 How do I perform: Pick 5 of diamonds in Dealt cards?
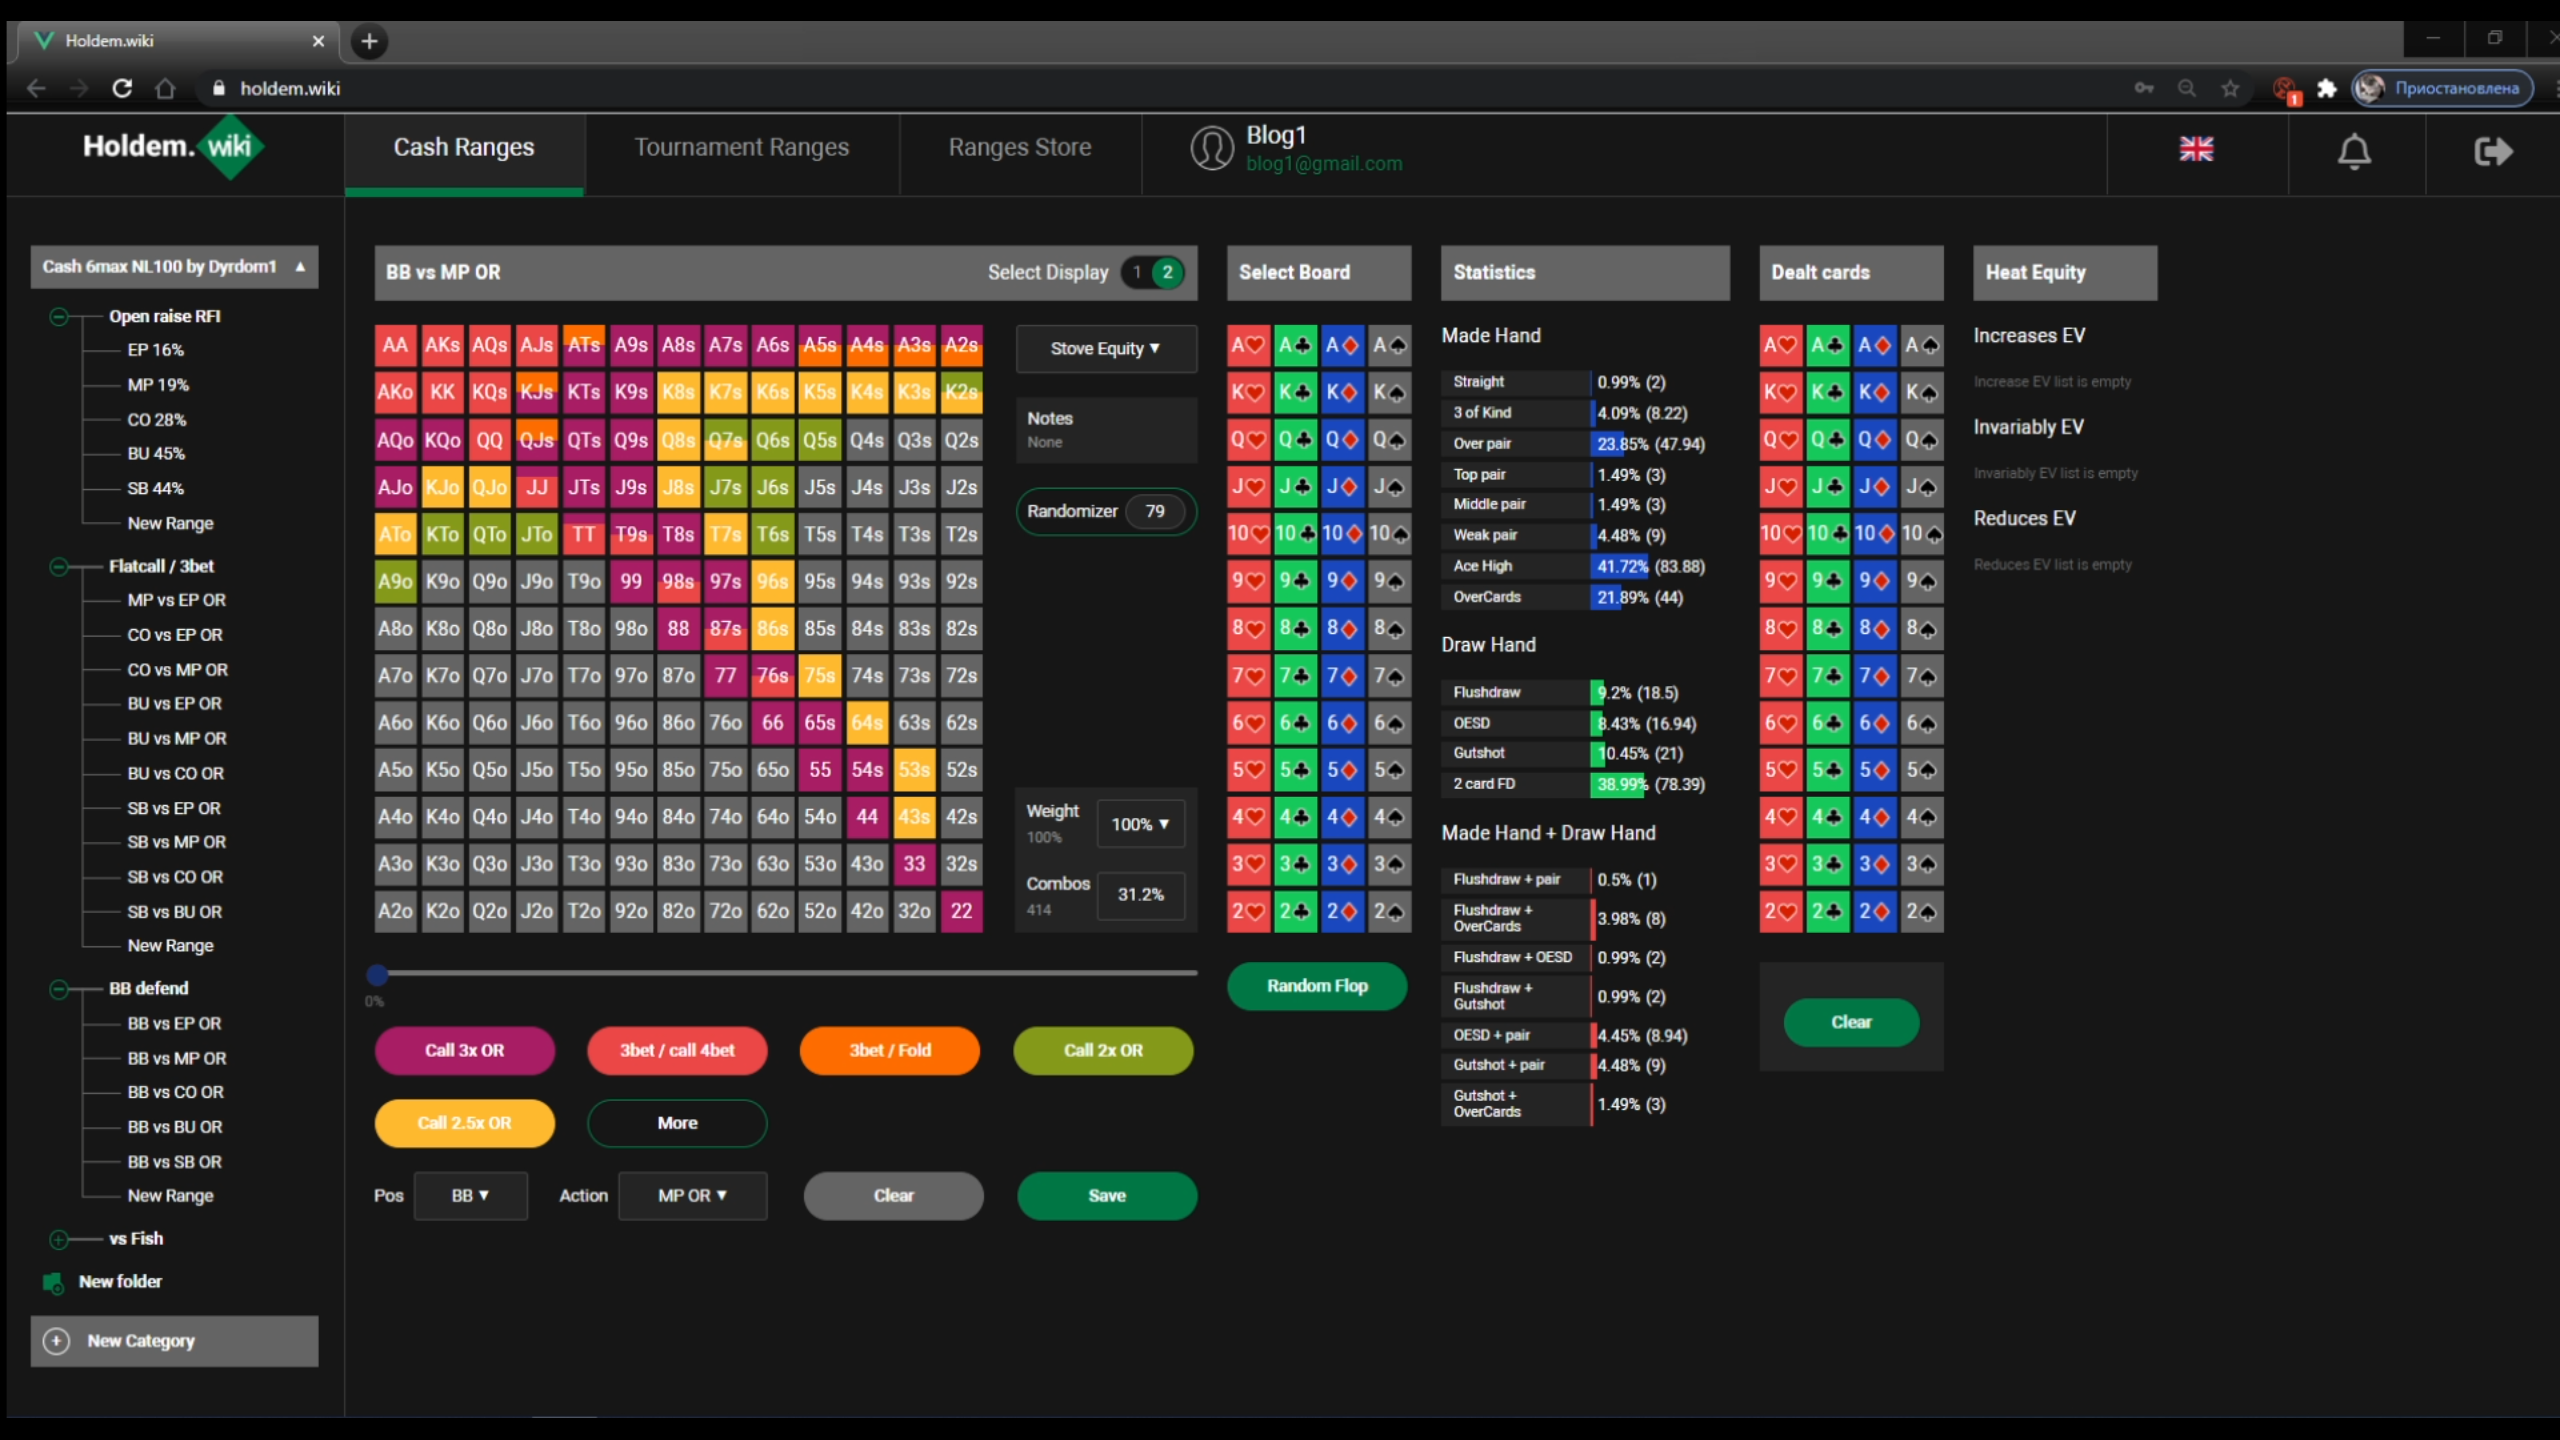click(1874, 770)
